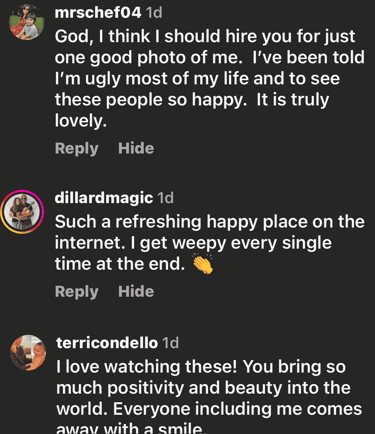Open dillardmagic's story avatar
This screenshot has height=434, width=375.
(22, 212)
